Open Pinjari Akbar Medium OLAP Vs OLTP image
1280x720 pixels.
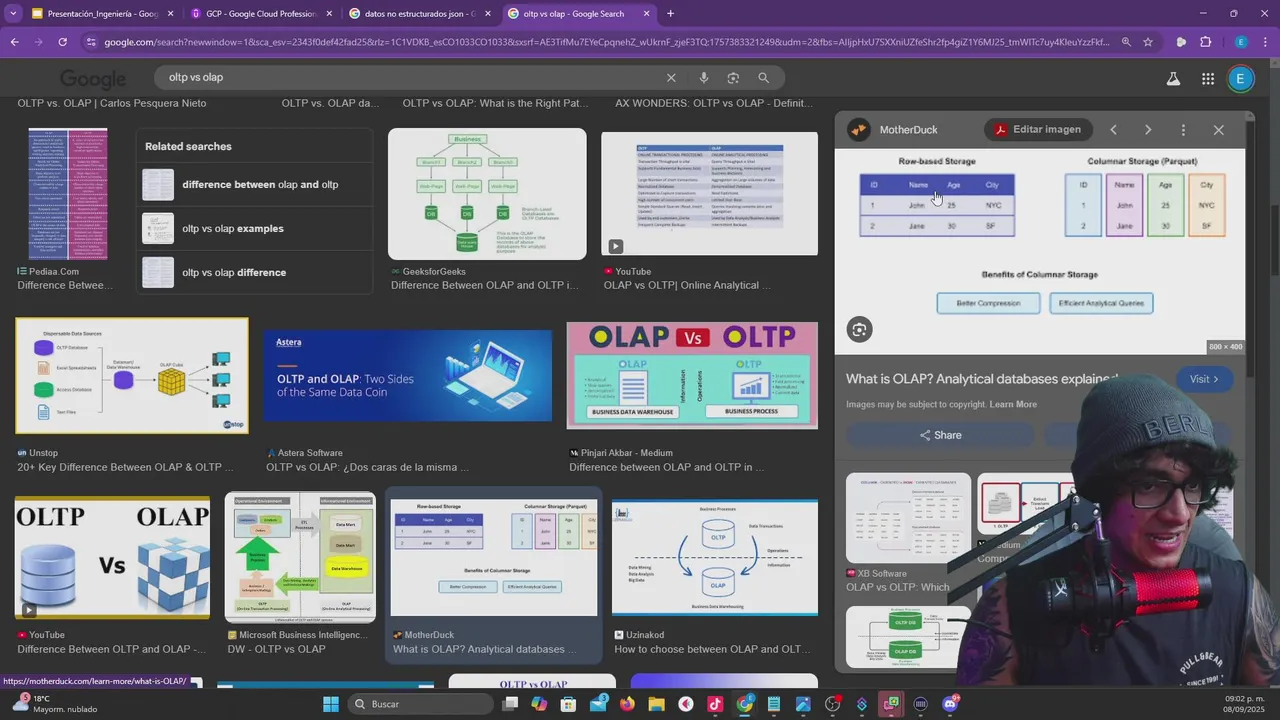[x=692, y=376]
